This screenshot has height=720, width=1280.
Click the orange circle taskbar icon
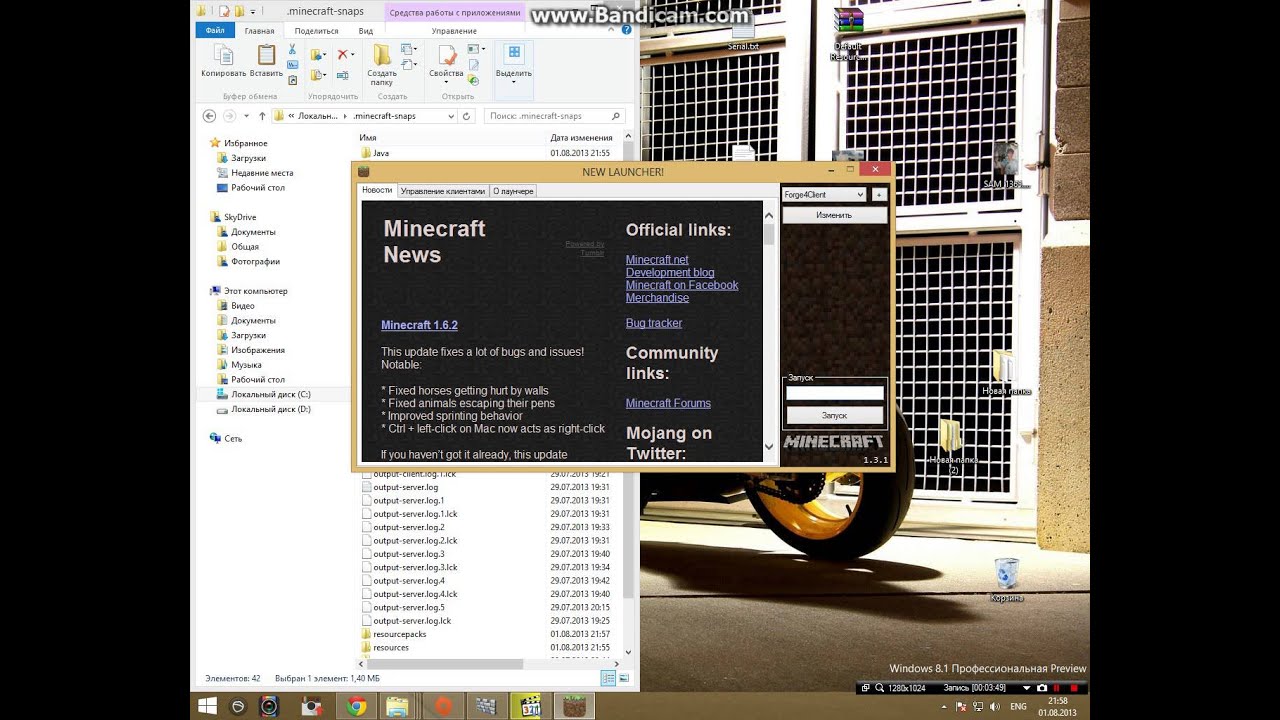[x=443, y=706]
